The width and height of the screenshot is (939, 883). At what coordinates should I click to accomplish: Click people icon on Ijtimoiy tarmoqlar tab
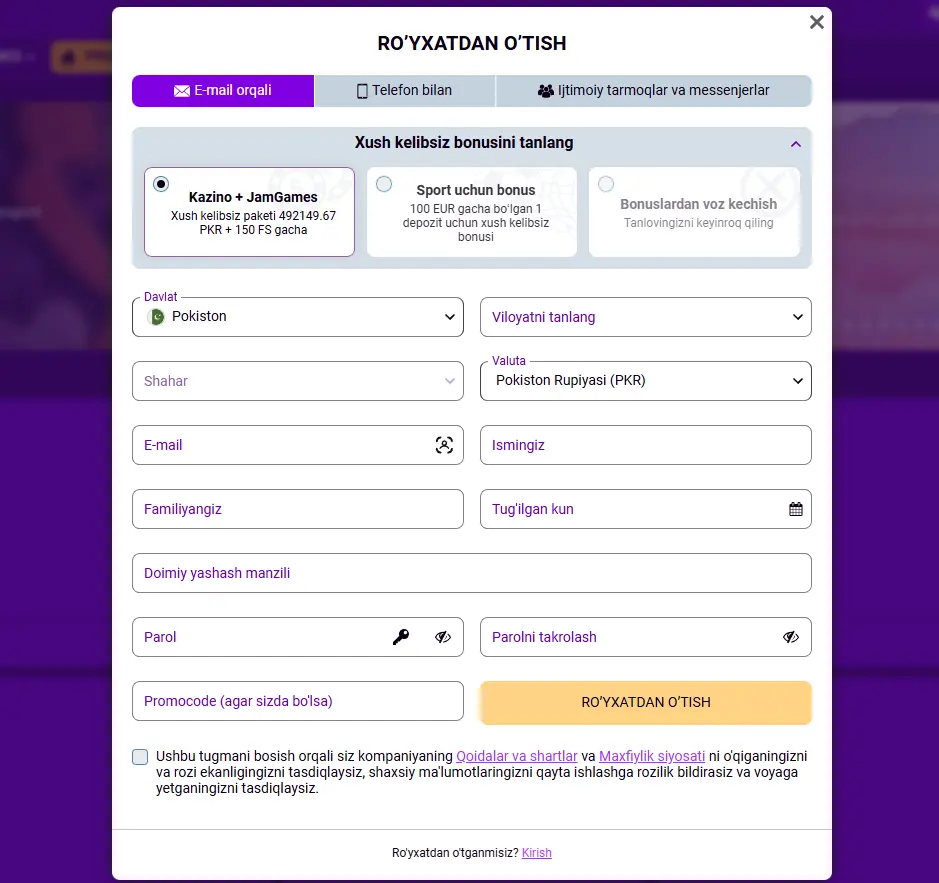tap(545, 90)
